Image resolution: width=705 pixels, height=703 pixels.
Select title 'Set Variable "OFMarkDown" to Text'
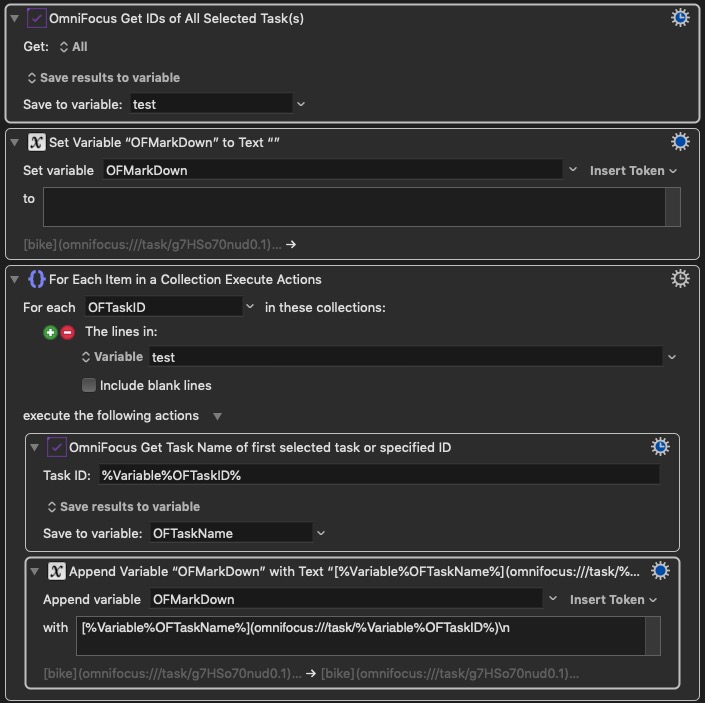(x=164, y=142)
